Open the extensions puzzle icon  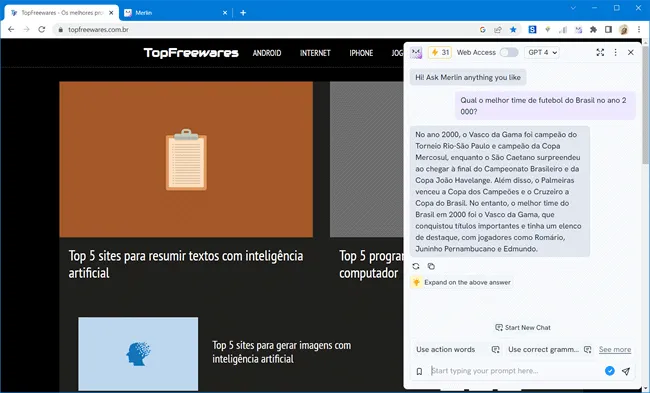click(x=593, y=29)
